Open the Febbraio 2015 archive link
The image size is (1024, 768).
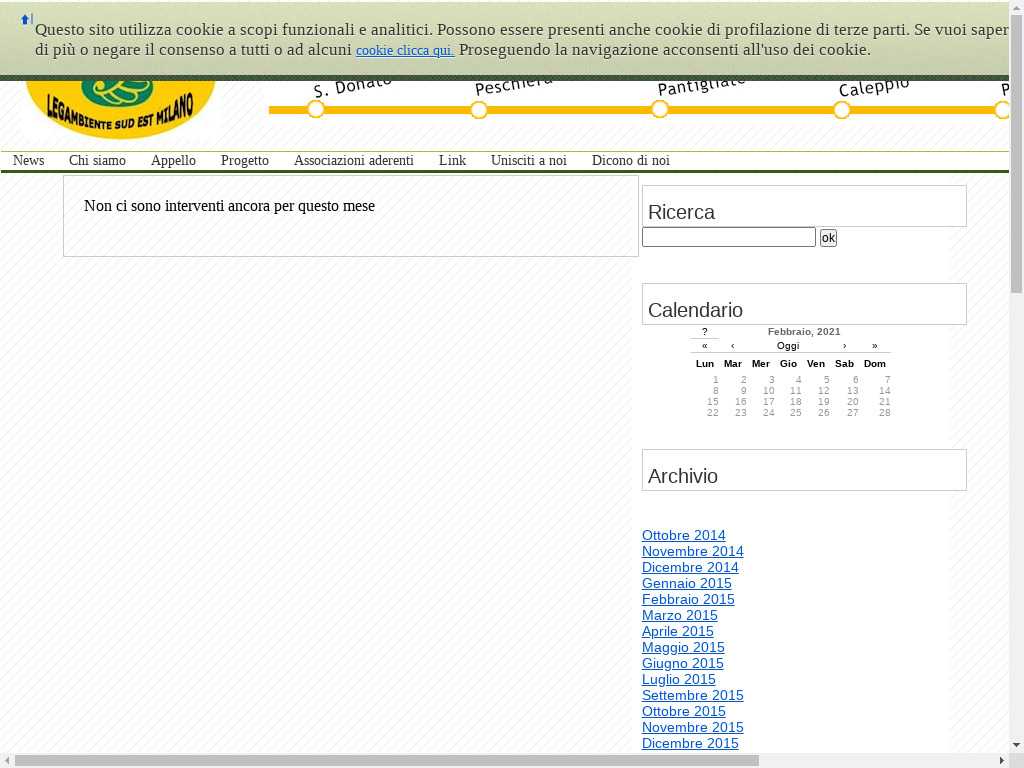688,599
